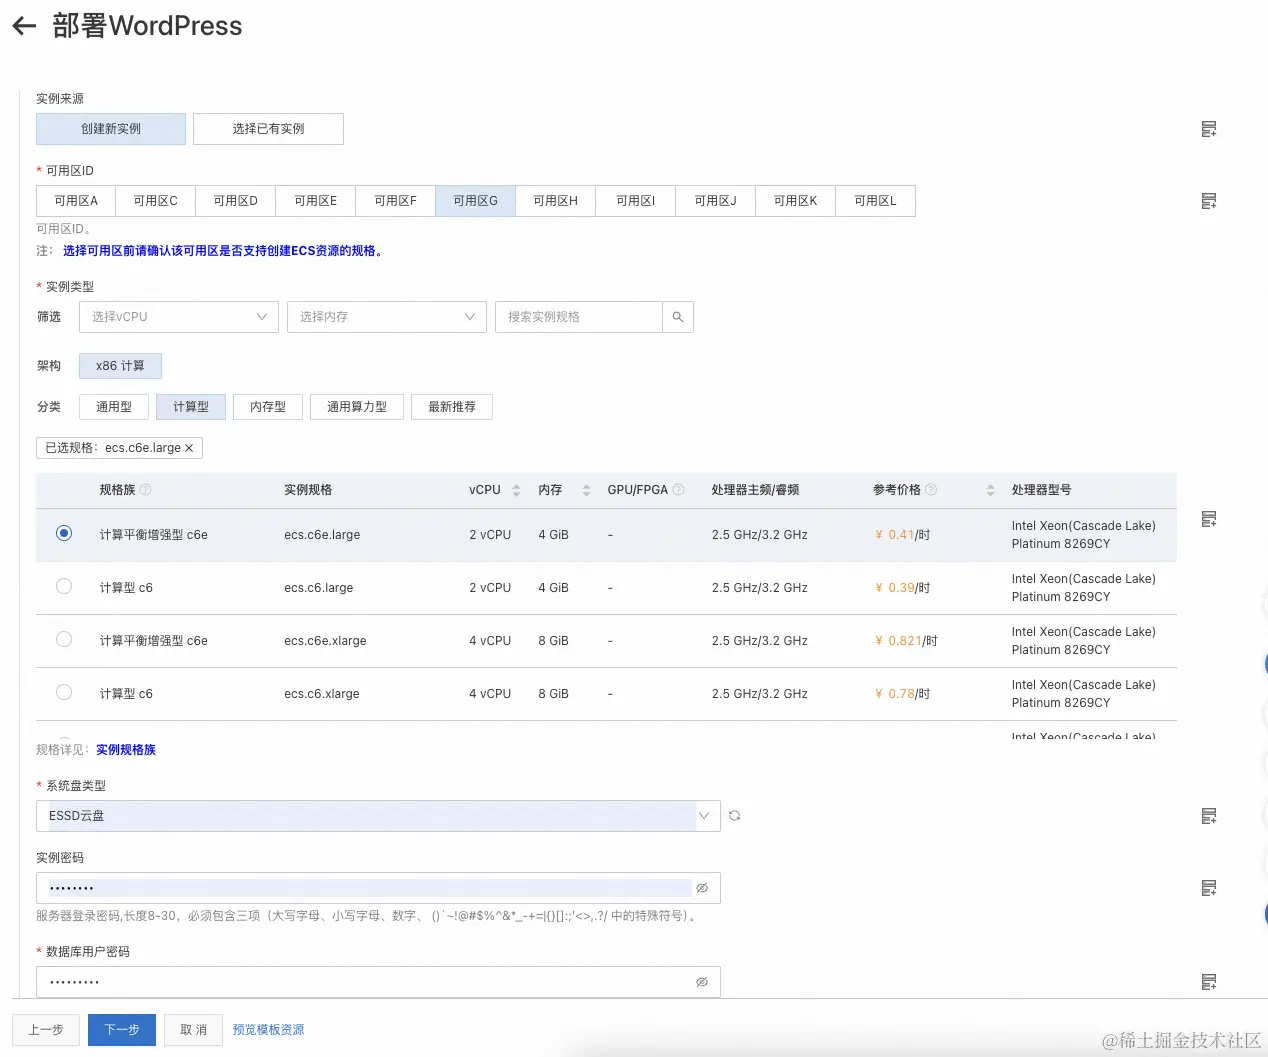Select zone 可用区J

pos(716,201)
